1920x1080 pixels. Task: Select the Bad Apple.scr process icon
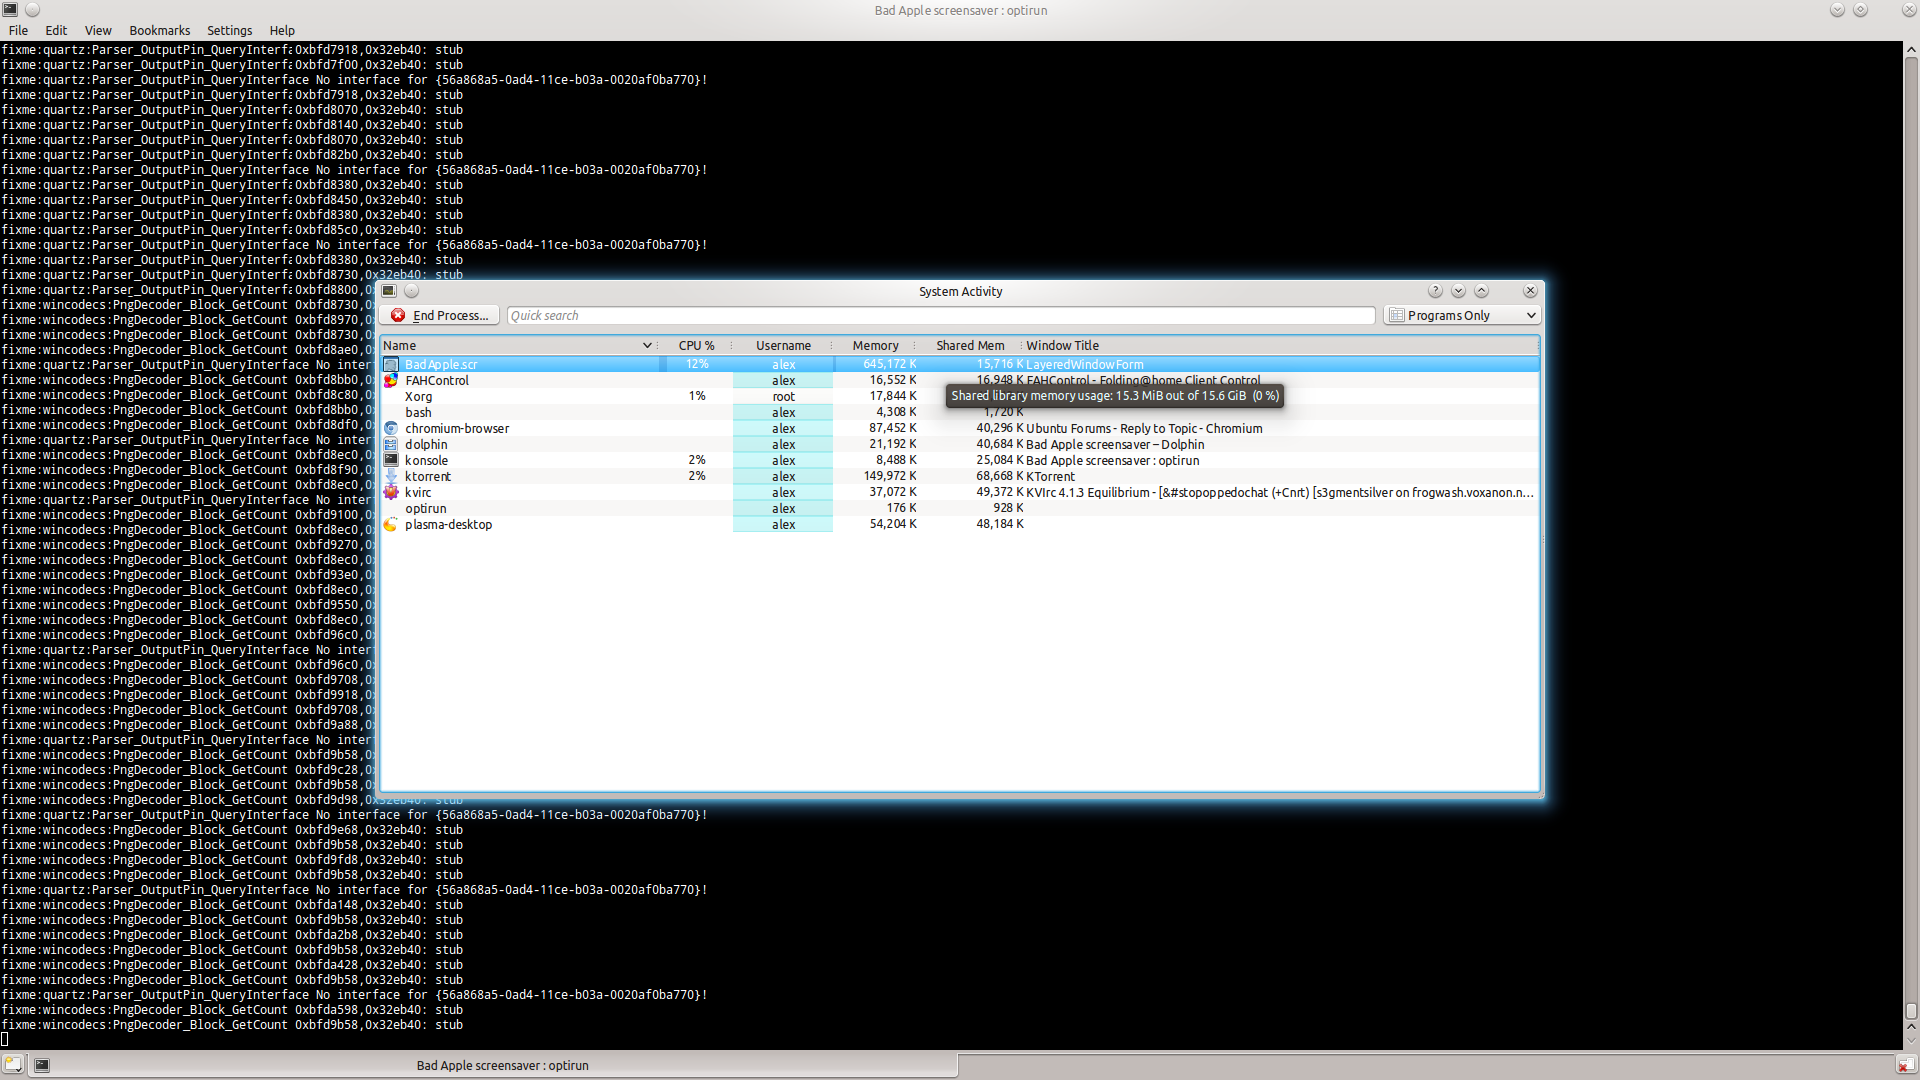coord(391,365)
